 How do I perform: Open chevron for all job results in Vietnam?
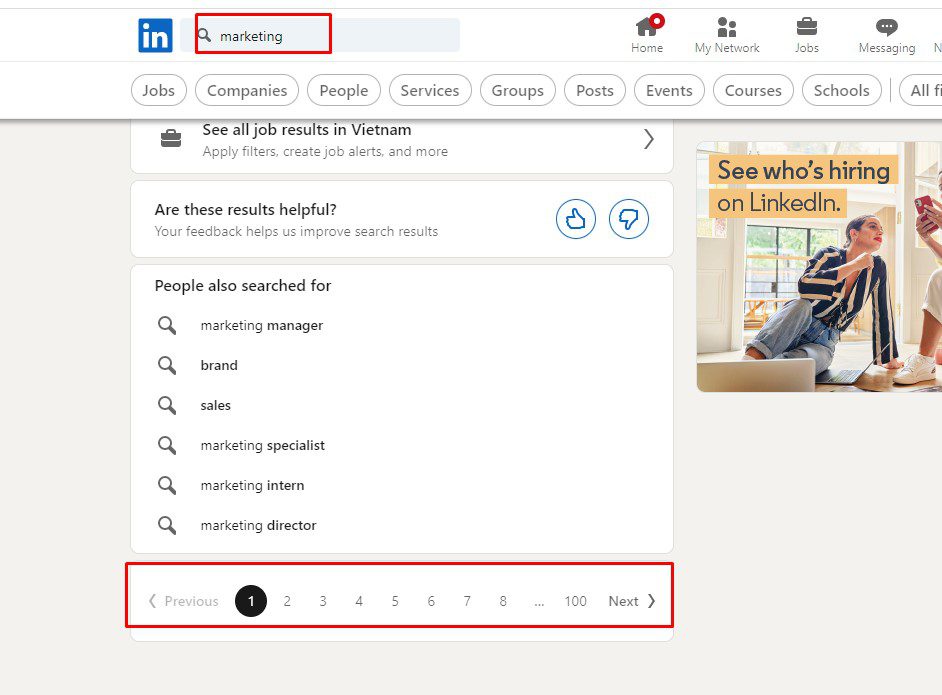point(648,139)
